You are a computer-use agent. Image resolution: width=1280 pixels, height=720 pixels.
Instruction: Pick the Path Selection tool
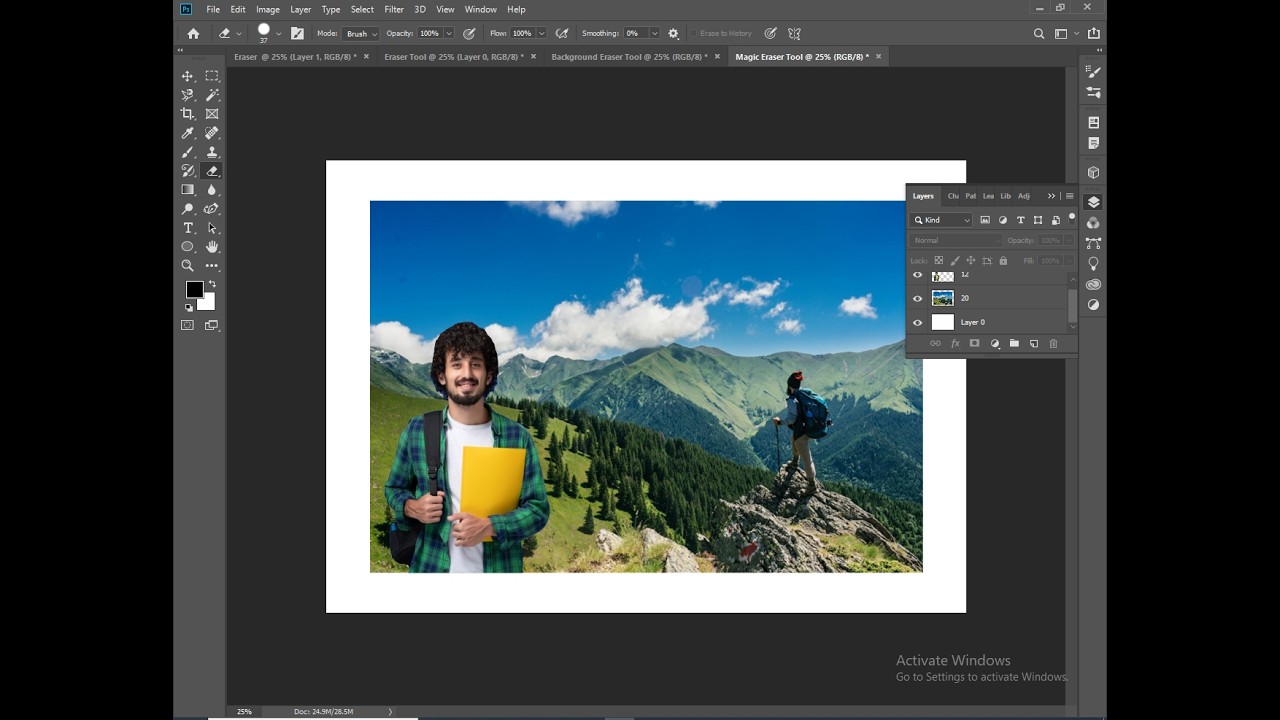tap(212, 228)
